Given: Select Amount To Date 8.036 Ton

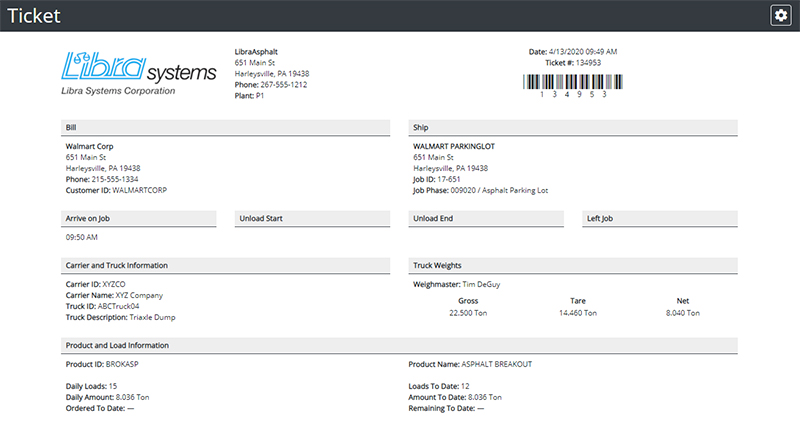Looking at the screenshot, I should coord(455,397).
